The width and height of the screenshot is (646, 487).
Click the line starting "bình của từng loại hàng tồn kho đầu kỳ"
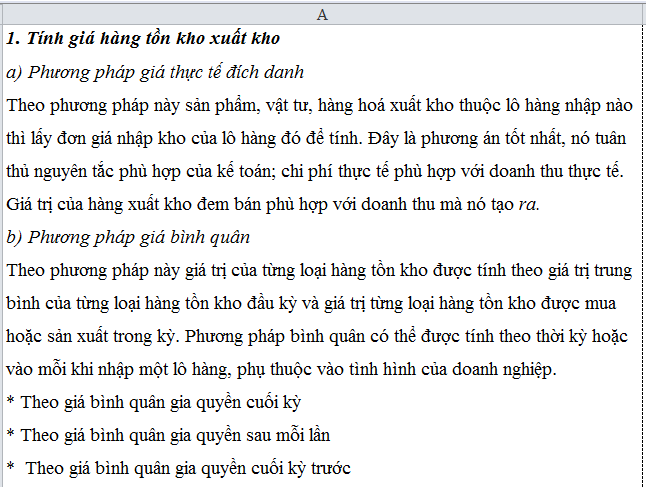click(x=311, y=304)
